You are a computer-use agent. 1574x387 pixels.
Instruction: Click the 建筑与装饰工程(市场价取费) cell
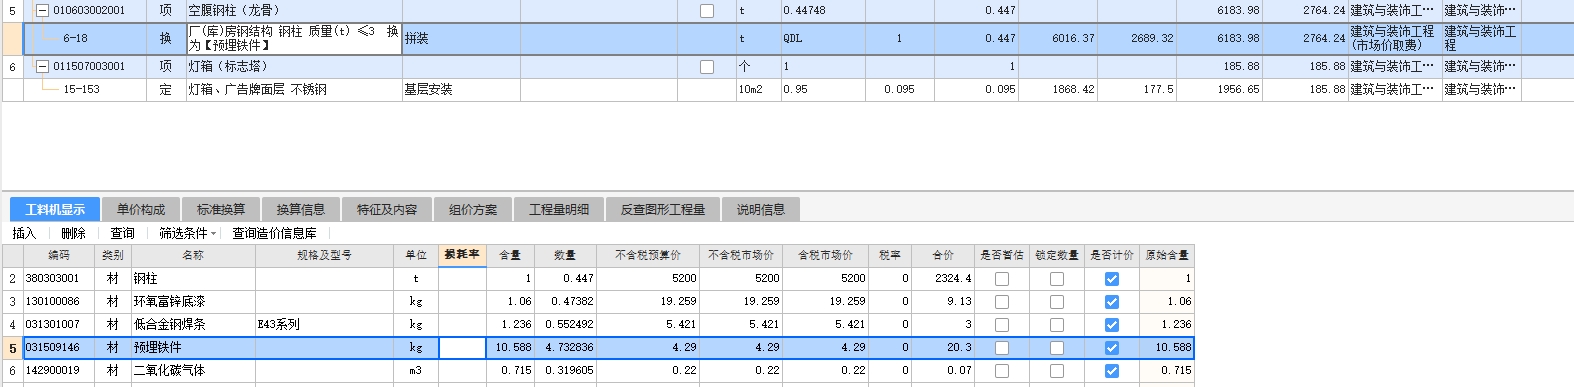1395,39
